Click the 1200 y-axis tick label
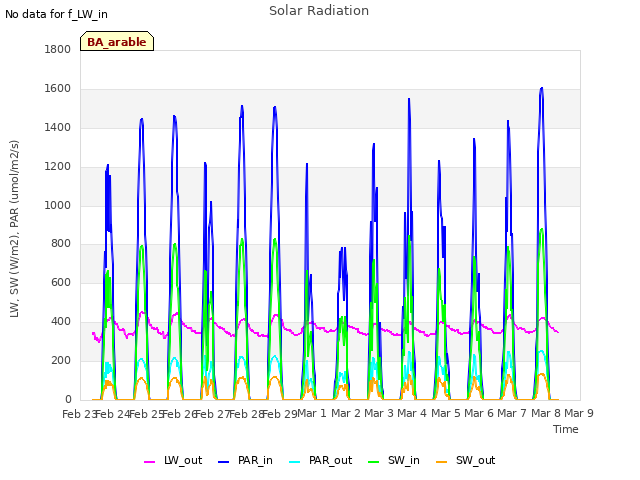The width and height of the screenshot is (640, 480). [x=58, y=167]
